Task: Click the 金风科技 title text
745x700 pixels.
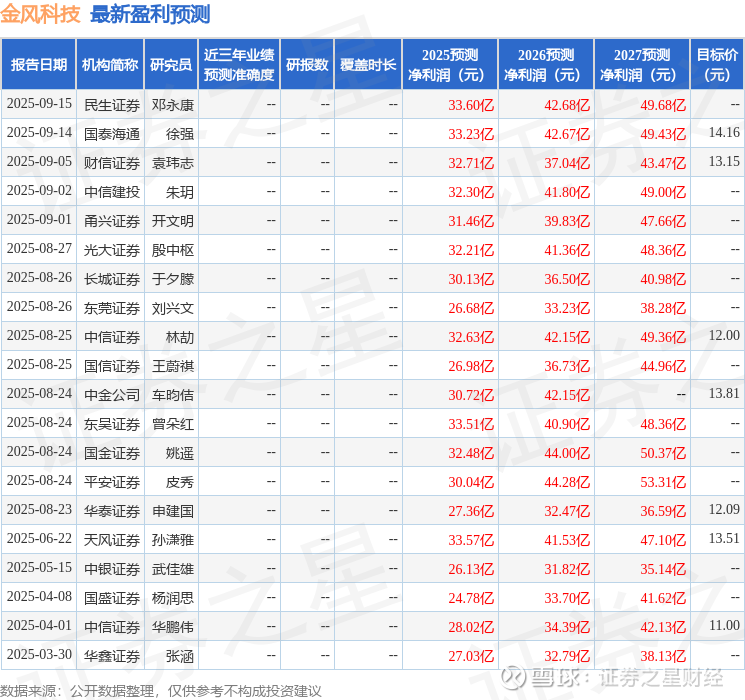Action: (40, 14)
